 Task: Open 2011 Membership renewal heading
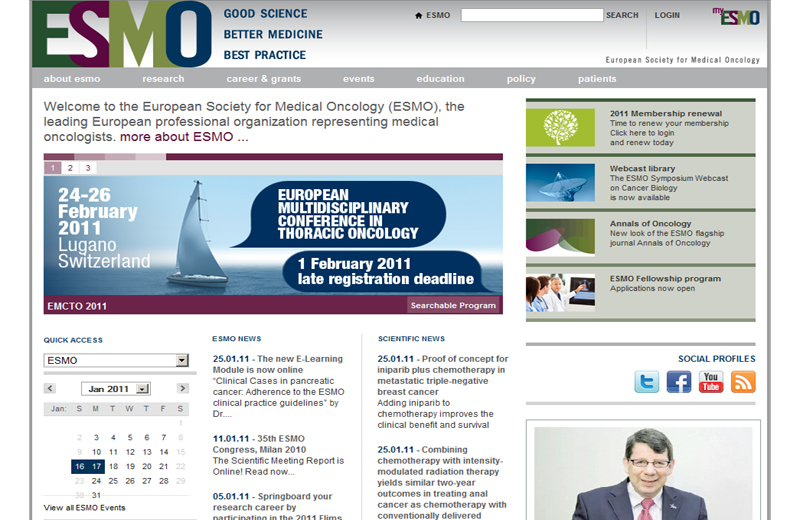click(x=666, y=113)
